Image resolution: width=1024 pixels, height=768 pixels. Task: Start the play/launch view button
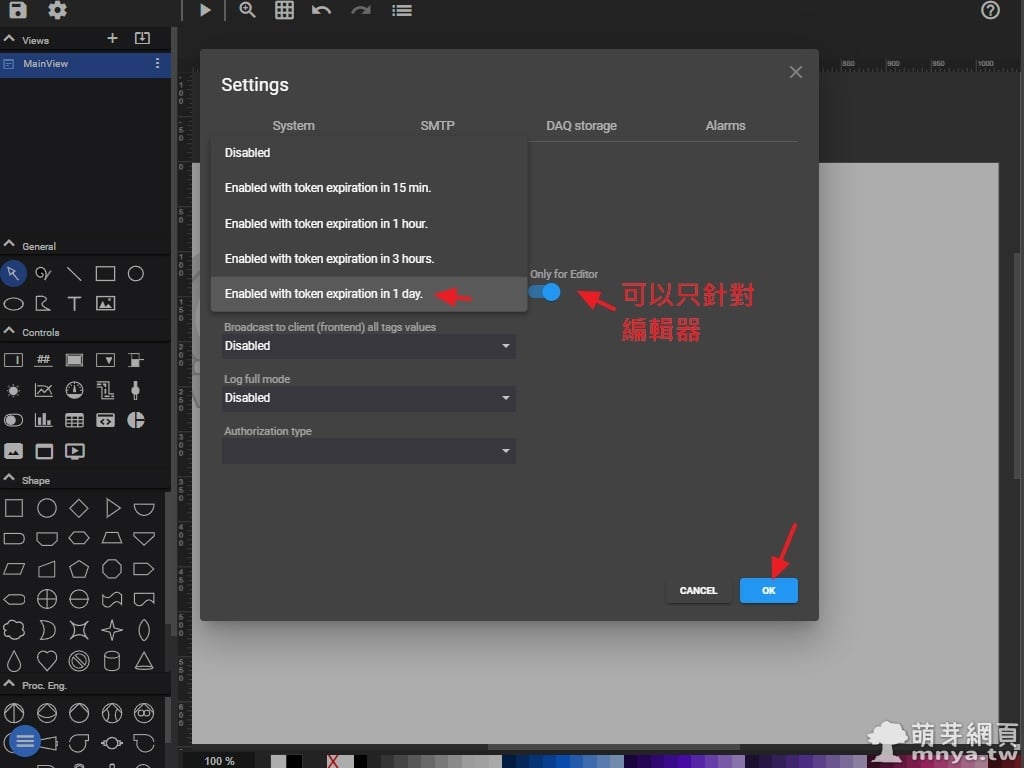click(205, 10)
